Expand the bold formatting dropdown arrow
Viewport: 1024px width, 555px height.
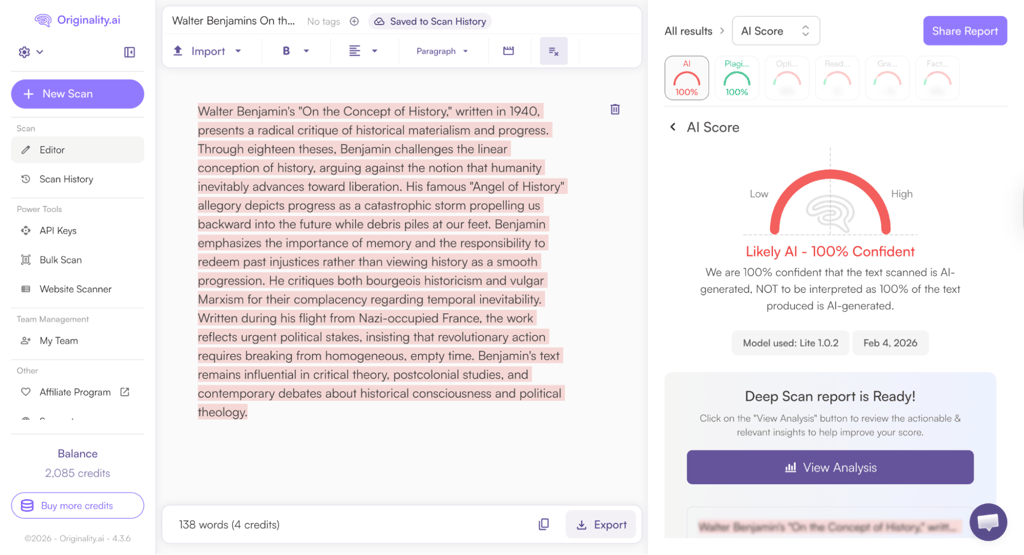tap(306, 51)
